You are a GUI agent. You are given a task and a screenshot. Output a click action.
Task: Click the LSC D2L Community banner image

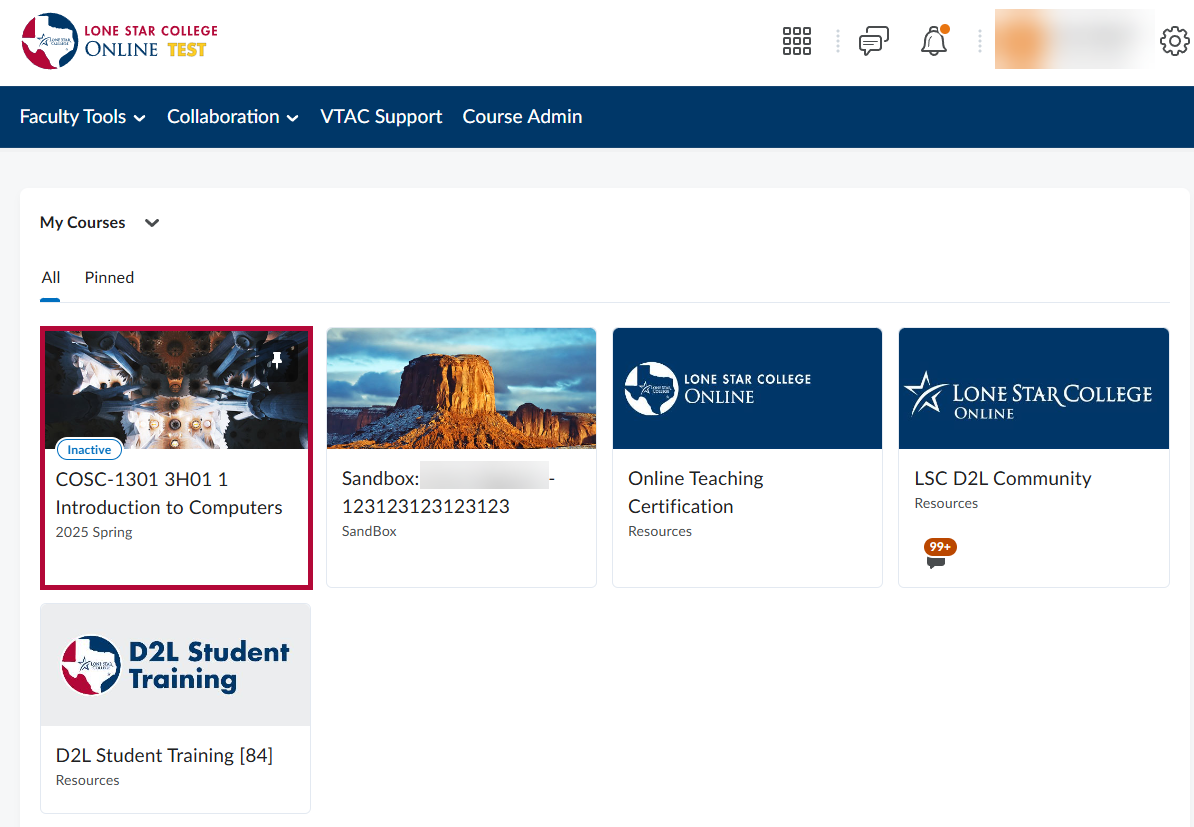tap(1033, 388)
